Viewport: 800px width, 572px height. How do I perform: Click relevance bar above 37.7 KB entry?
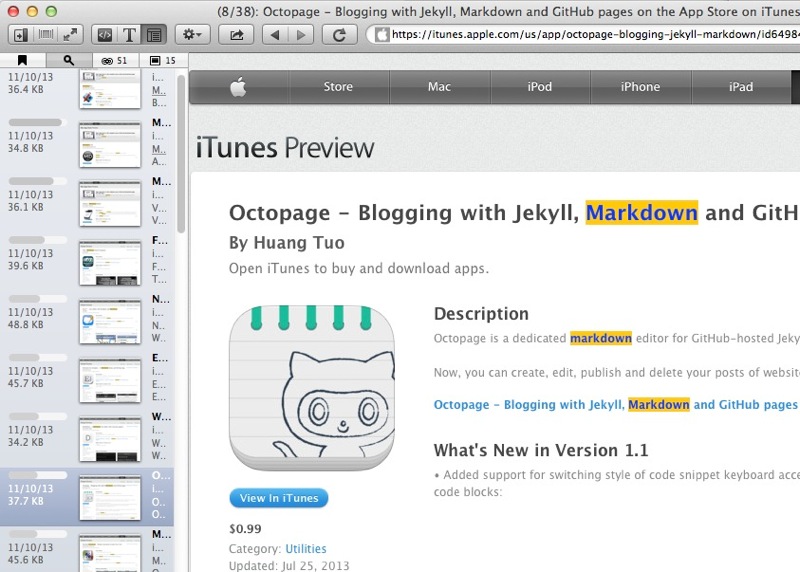tap(38, 475)
